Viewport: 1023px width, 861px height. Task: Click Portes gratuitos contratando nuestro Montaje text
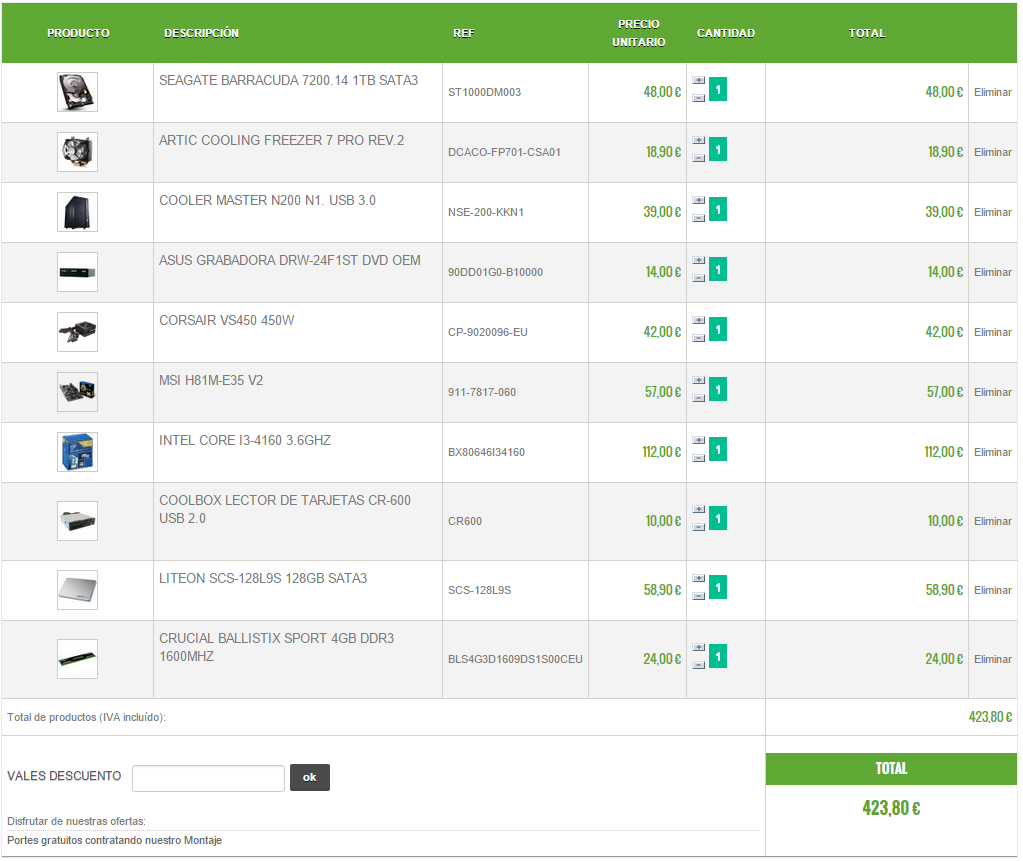pos(114,841)
